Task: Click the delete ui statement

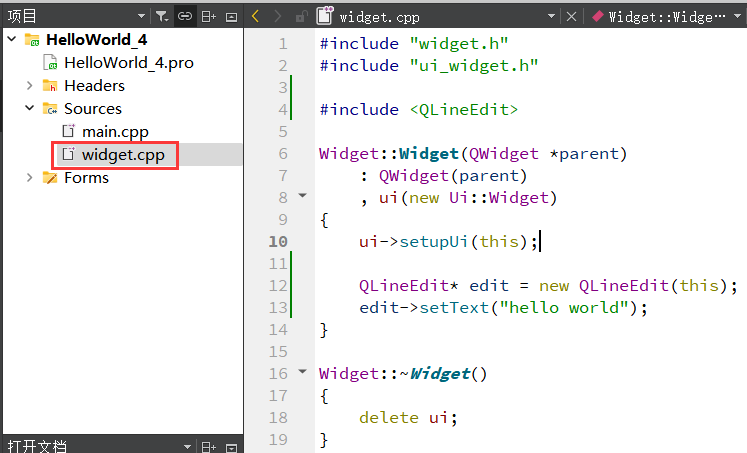Action: click(408, 418)
